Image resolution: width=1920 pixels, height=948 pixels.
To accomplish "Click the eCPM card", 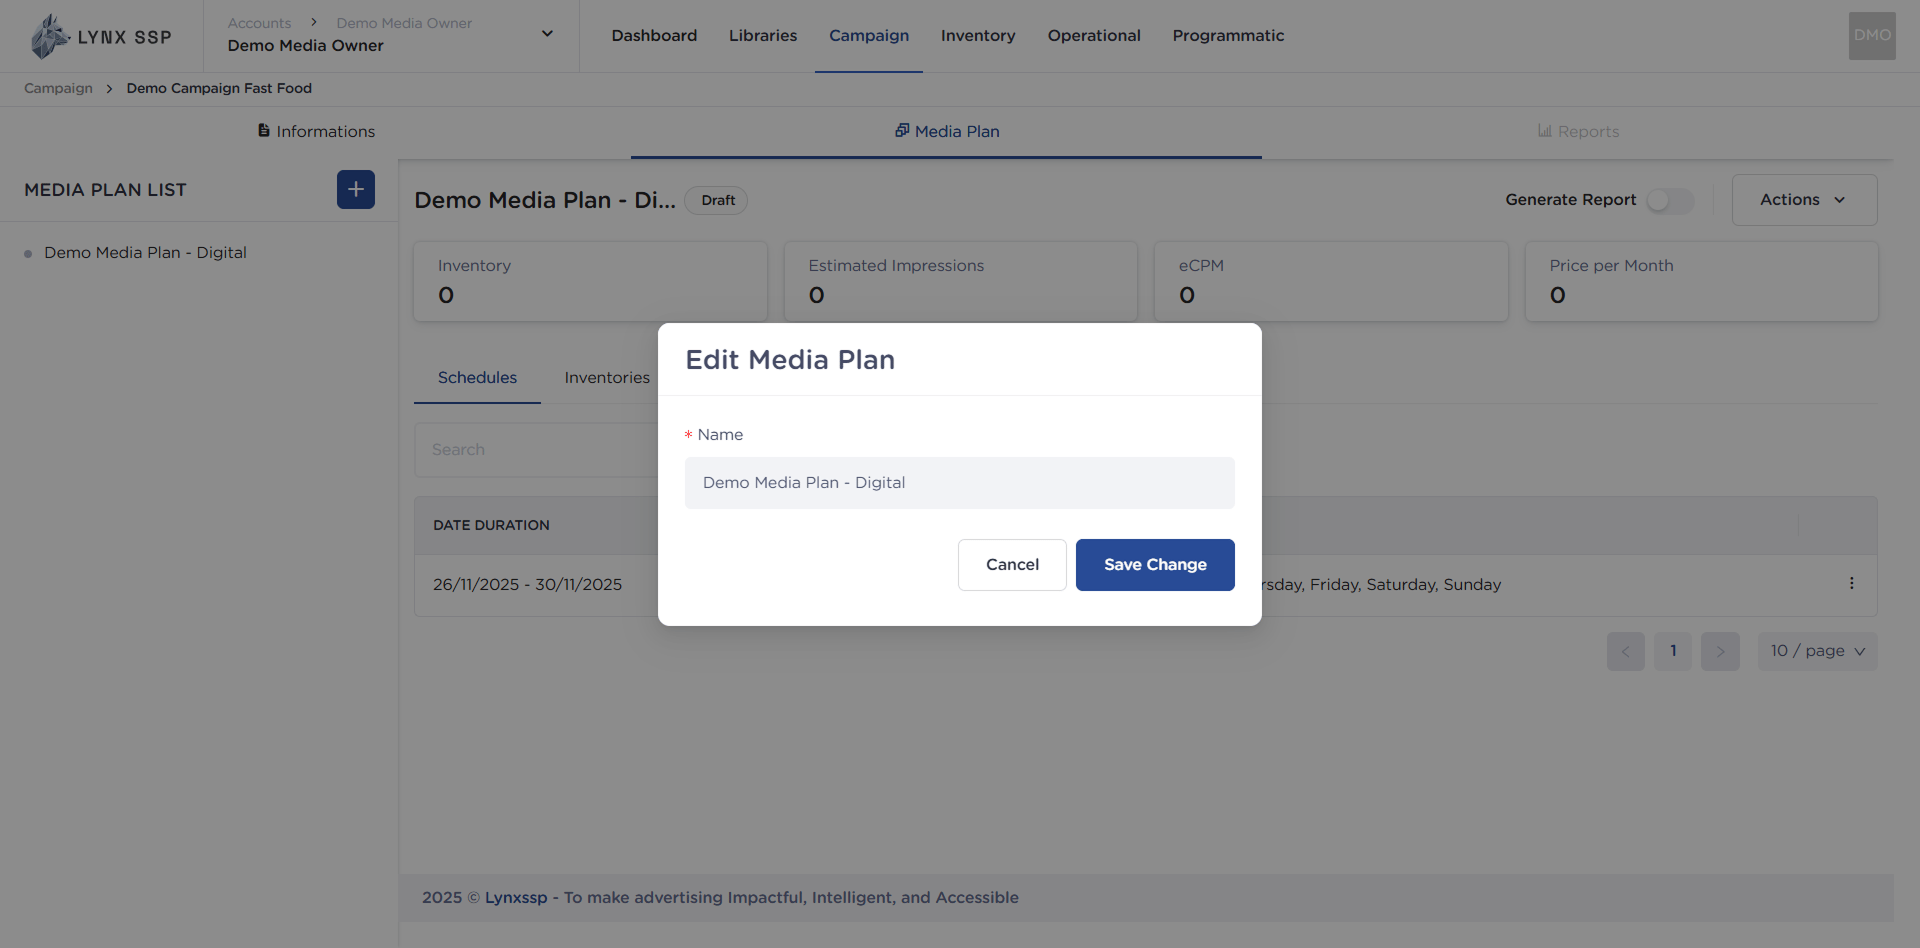I will pos(1331,281).
